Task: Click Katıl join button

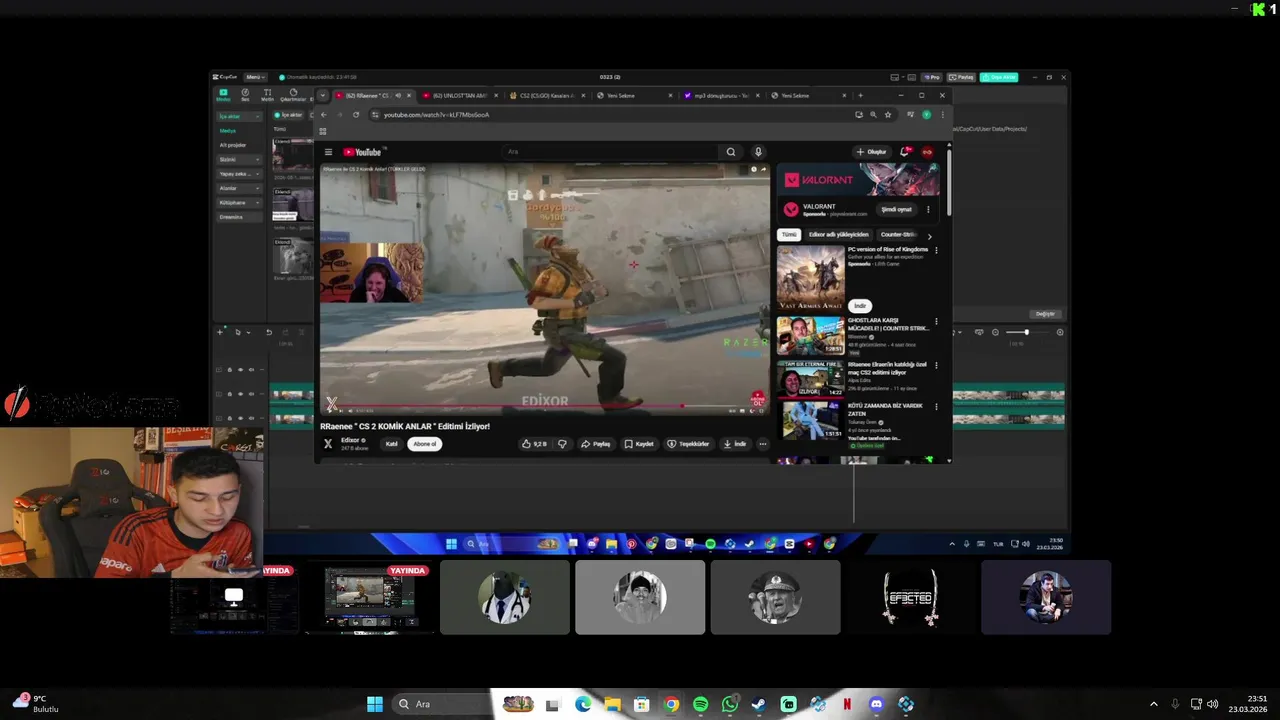Action: tap(392, 444)
